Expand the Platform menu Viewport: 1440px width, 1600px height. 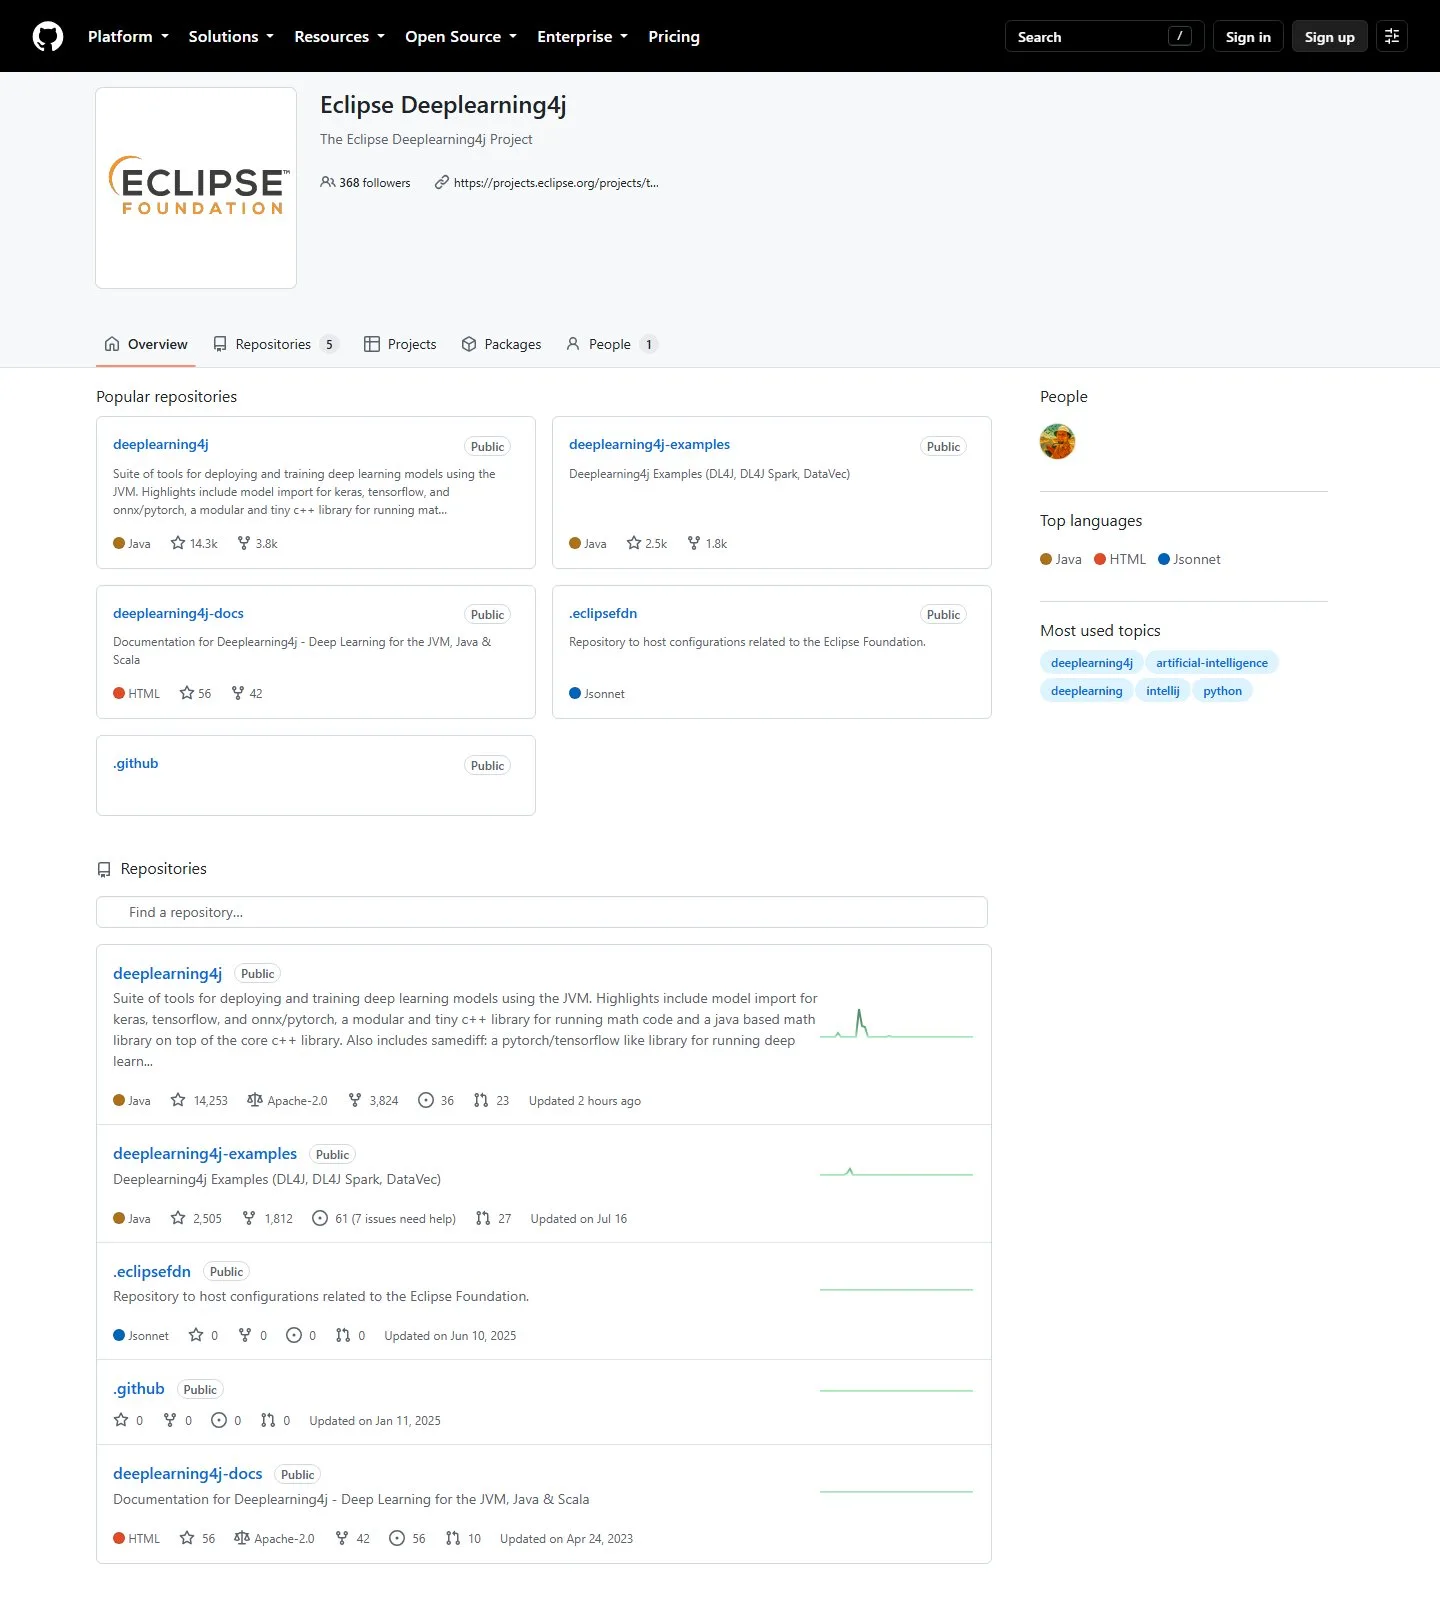click(x=128, y=36)
